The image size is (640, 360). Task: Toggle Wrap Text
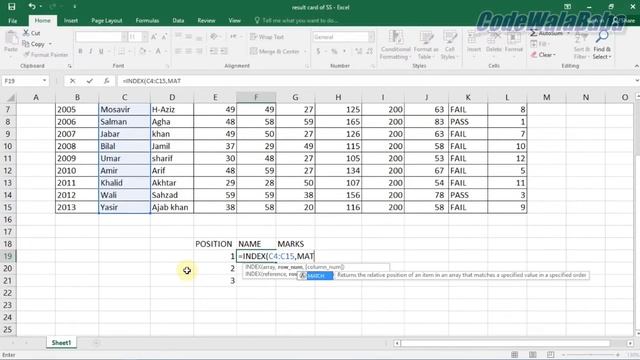click(x=267, y=37)
